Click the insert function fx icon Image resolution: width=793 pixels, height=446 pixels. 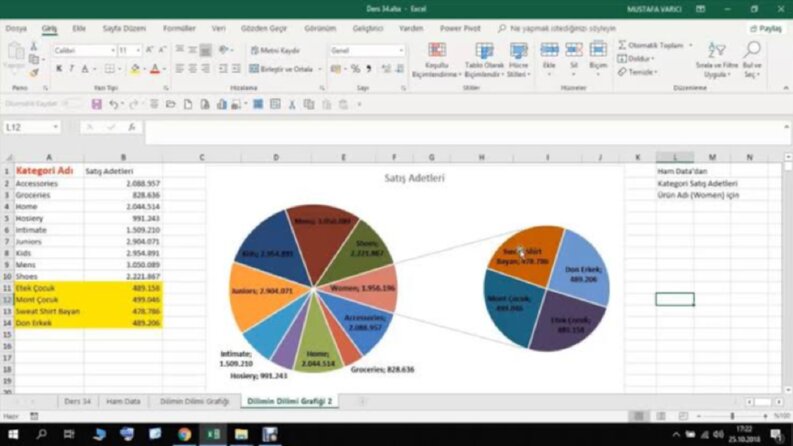[x=131, y=127]
